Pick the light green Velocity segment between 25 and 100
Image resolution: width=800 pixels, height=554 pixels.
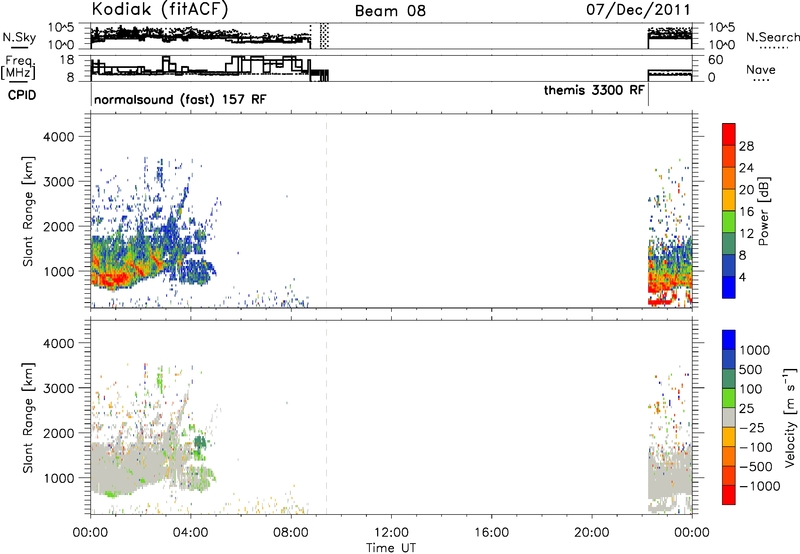click(x=729, y=398)
